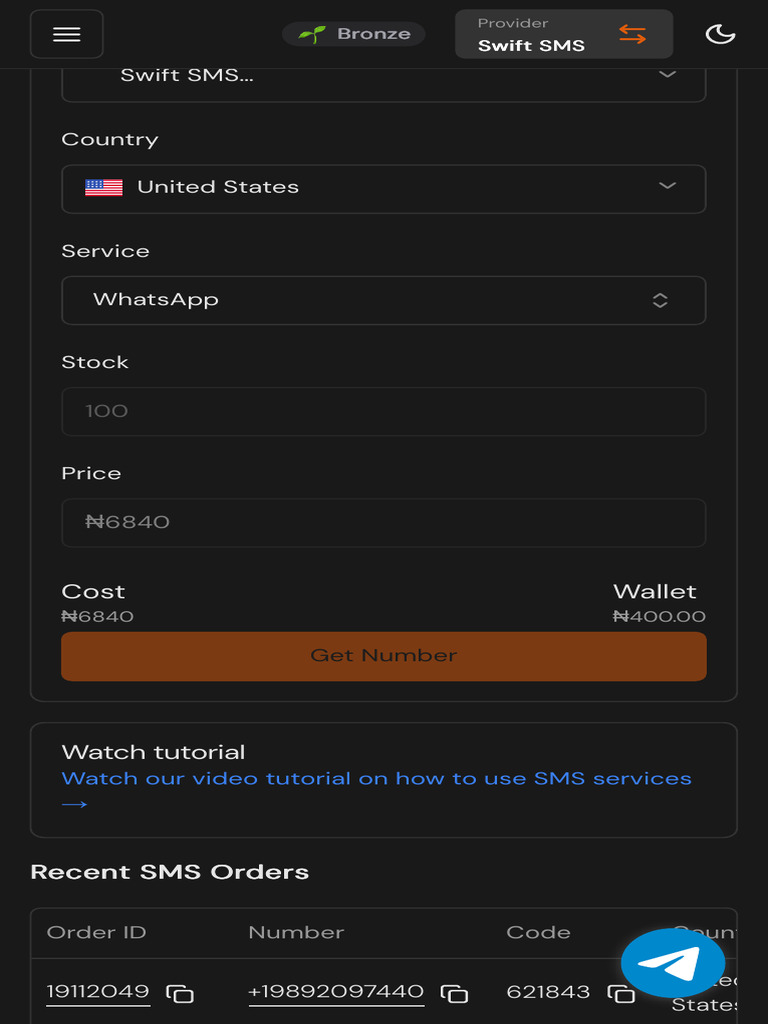This screenshot has width=768, height=1024.
Task: Click the Bronze tier badge
Action: click(354, 34)
